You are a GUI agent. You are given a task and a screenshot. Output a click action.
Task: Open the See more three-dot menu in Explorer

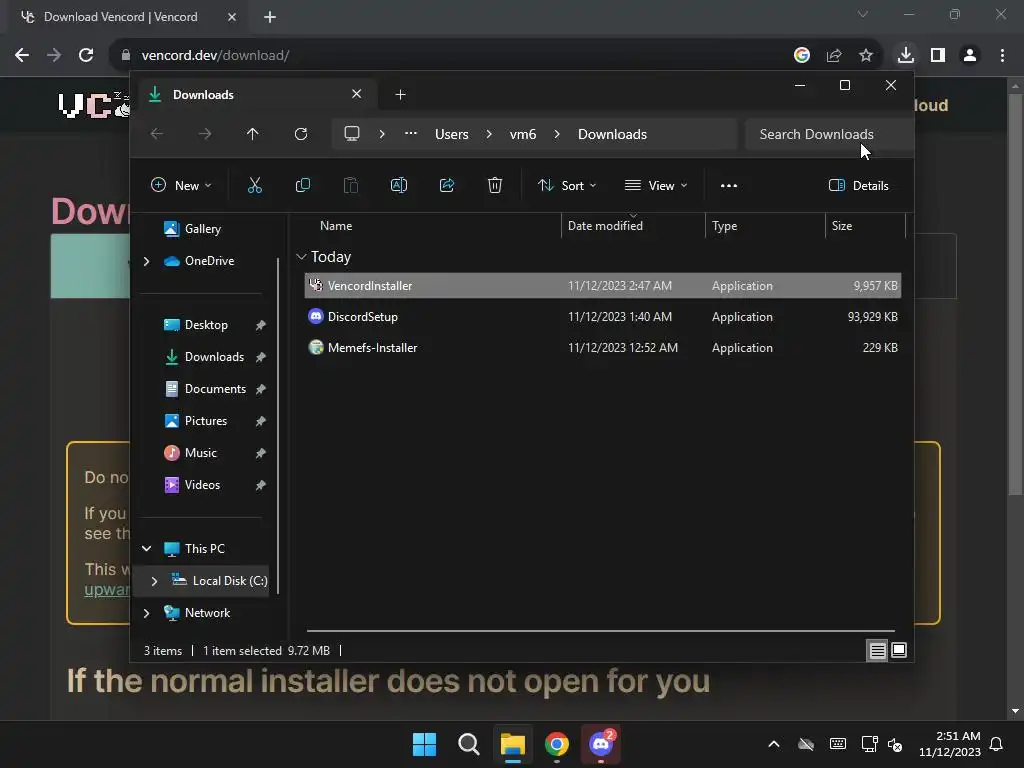coord(729,185)
